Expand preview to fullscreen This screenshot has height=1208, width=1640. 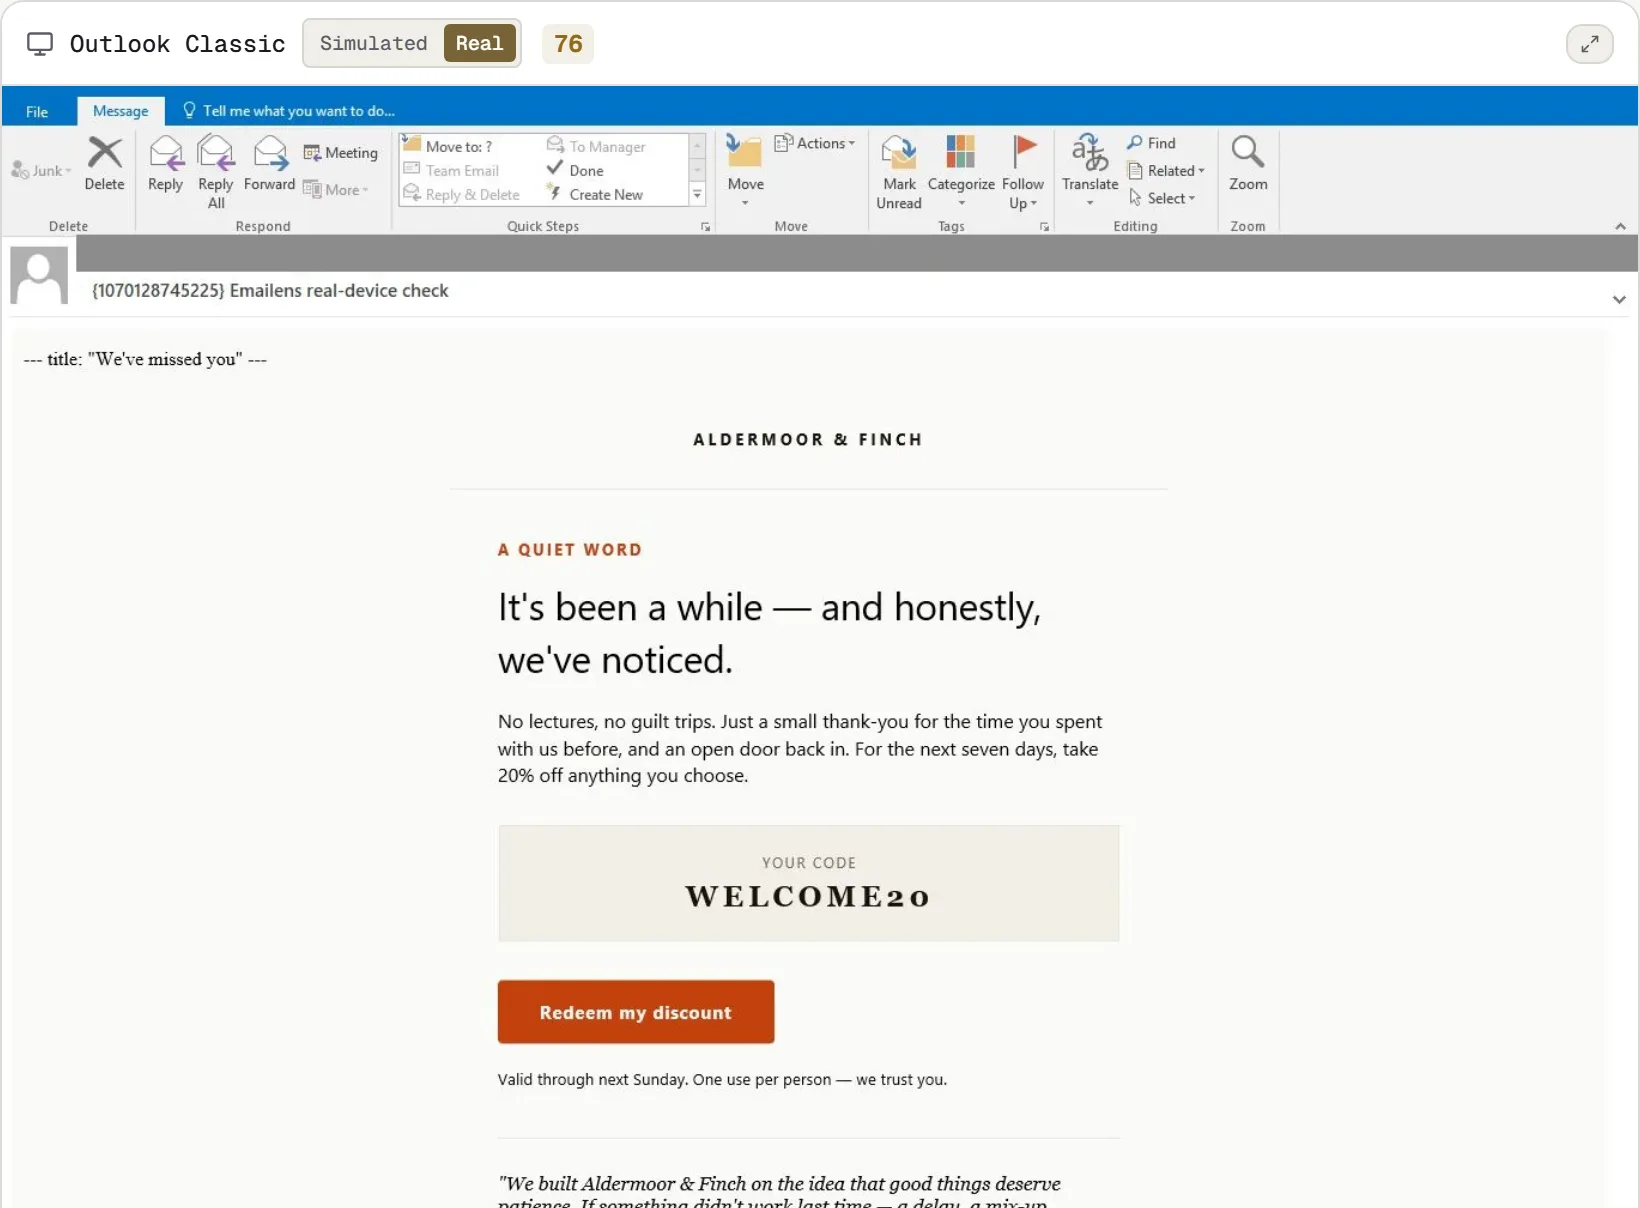(1590, 44)
